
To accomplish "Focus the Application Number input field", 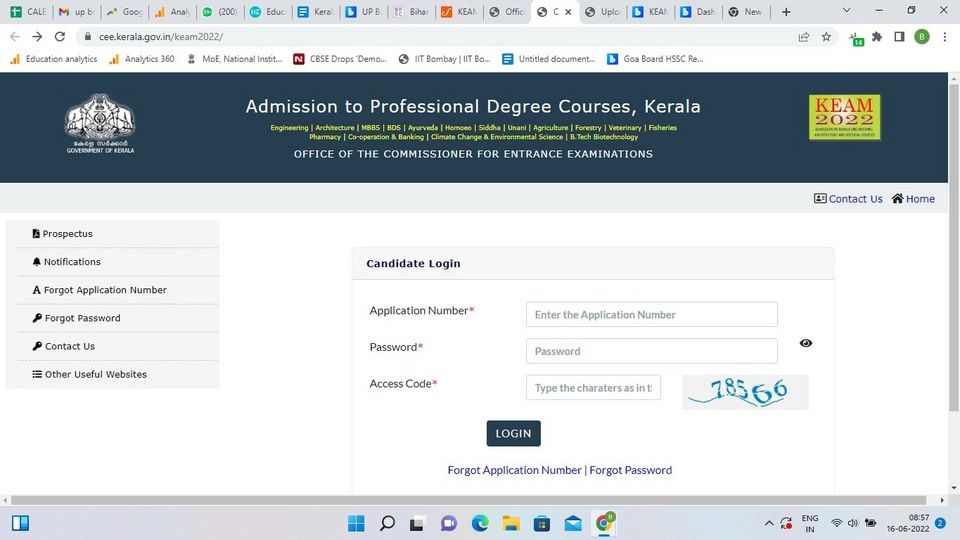I will click(651, 315).
